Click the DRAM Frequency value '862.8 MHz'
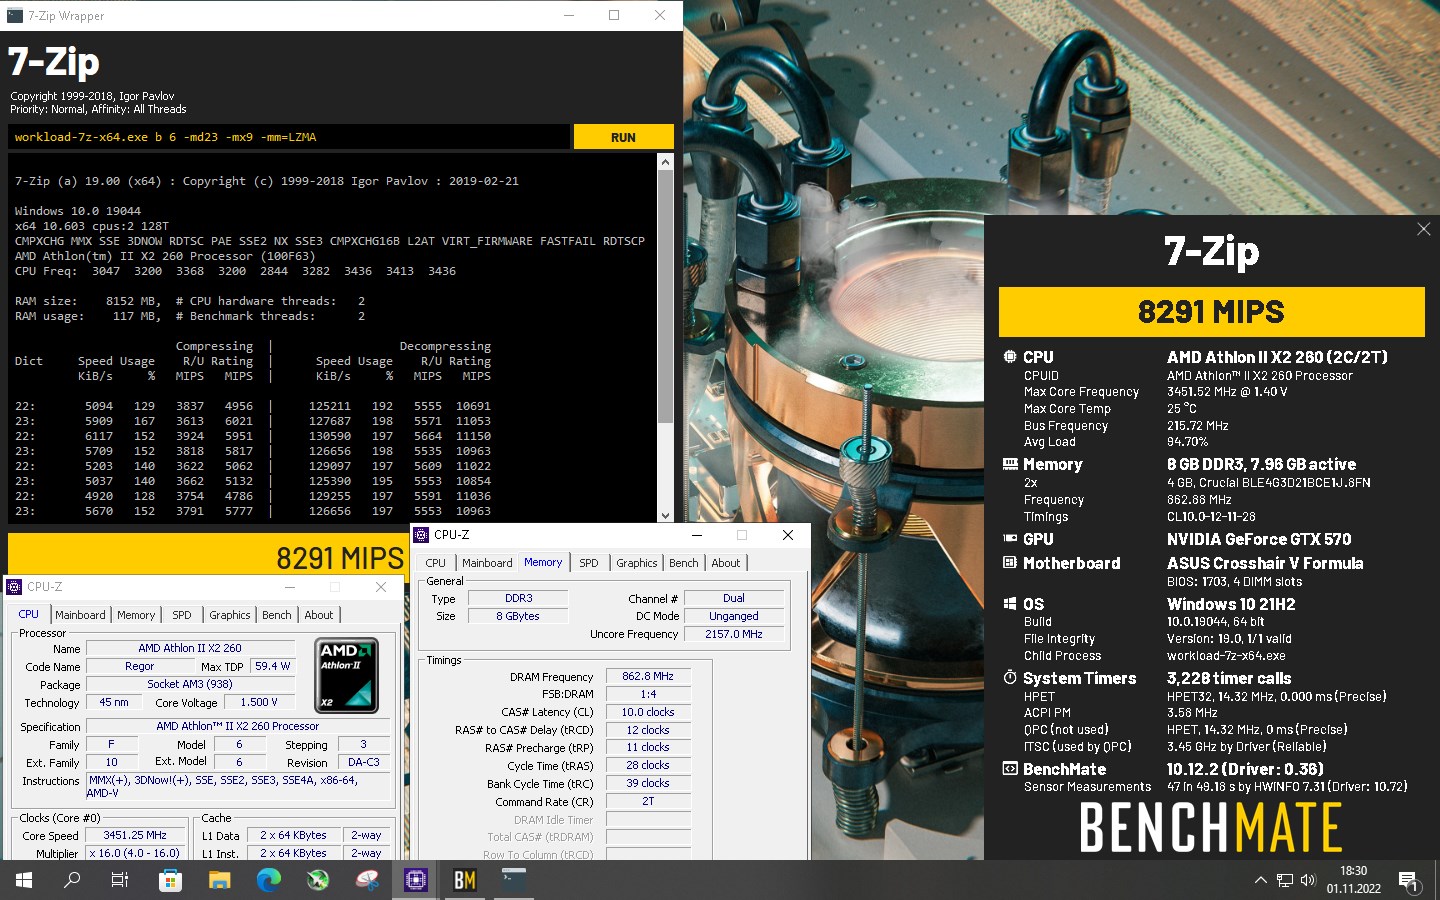Screen dimensions: 1440x900 pyautogui.click(x=648, y=676)
